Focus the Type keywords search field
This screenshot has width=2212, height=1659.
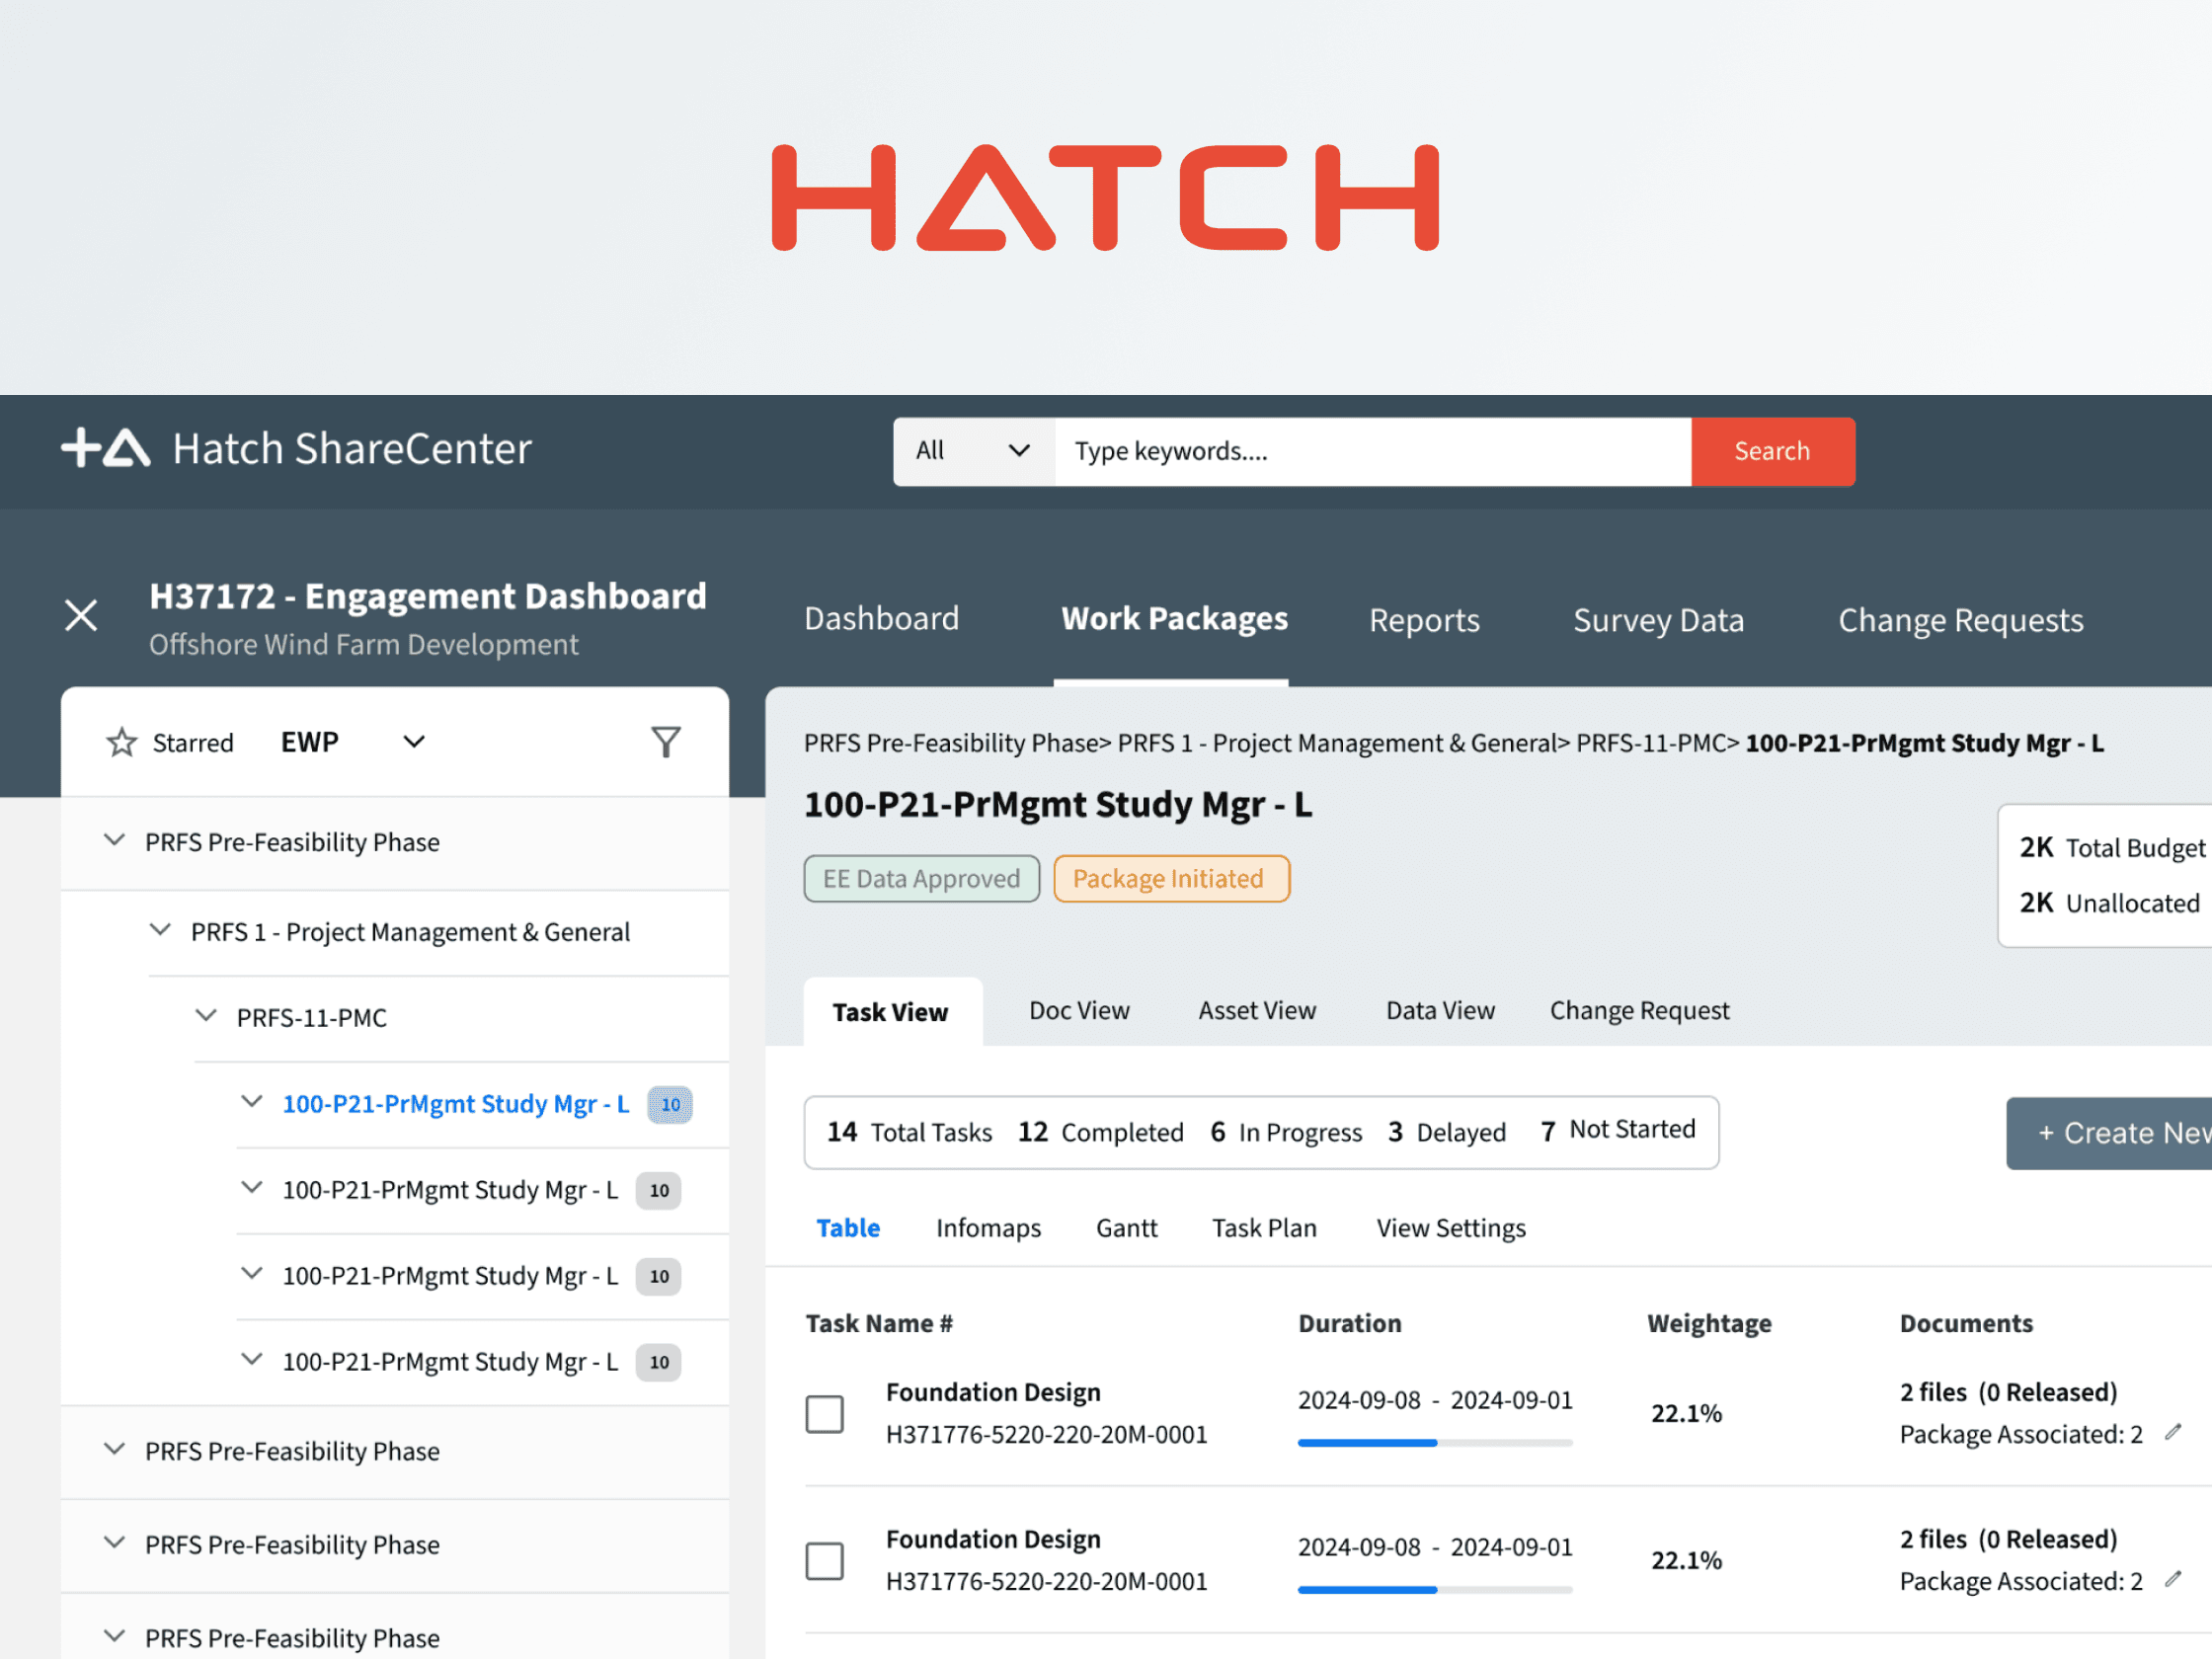[x=1373, y=452]
